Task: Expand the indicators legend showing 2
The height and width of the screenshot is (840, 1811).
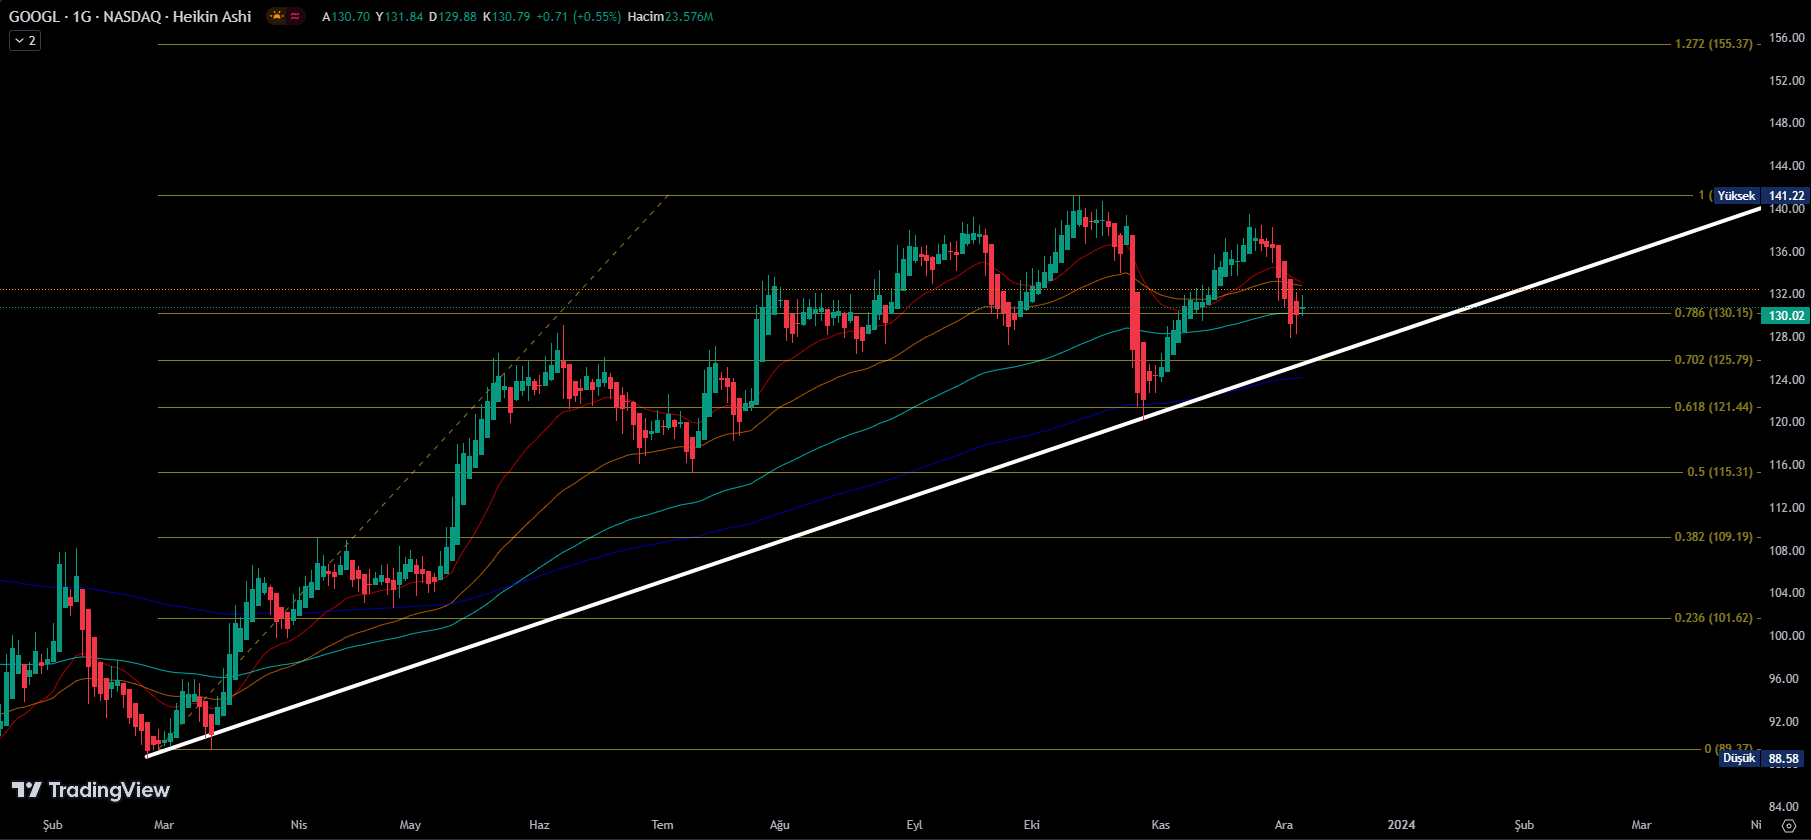Action: pyautogui.click(x=25, y=41)
